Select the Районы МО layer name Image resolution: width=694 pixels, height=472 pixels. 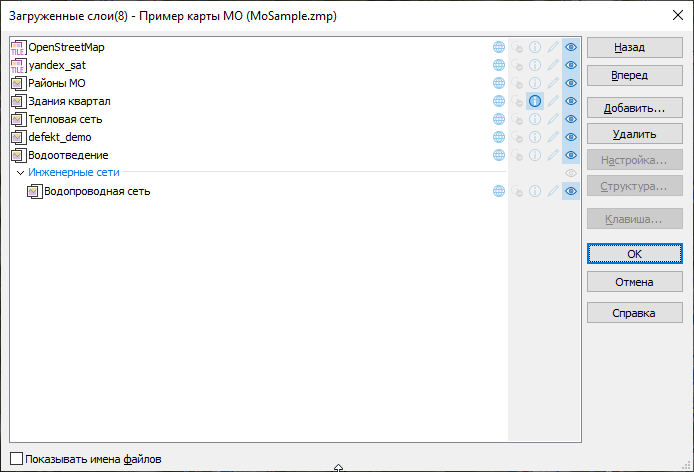pos(57,83)
